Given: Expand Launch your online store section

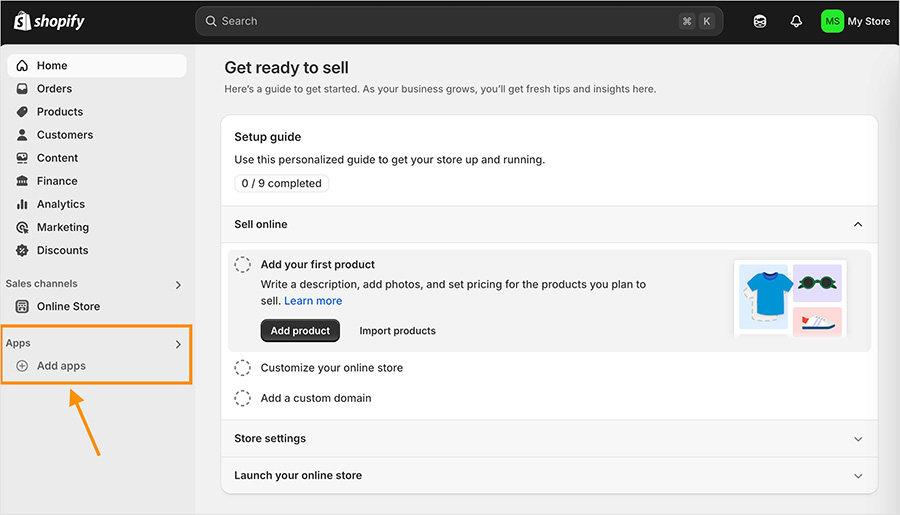Looking at the screenshot, I should click(x=858, y=476).
